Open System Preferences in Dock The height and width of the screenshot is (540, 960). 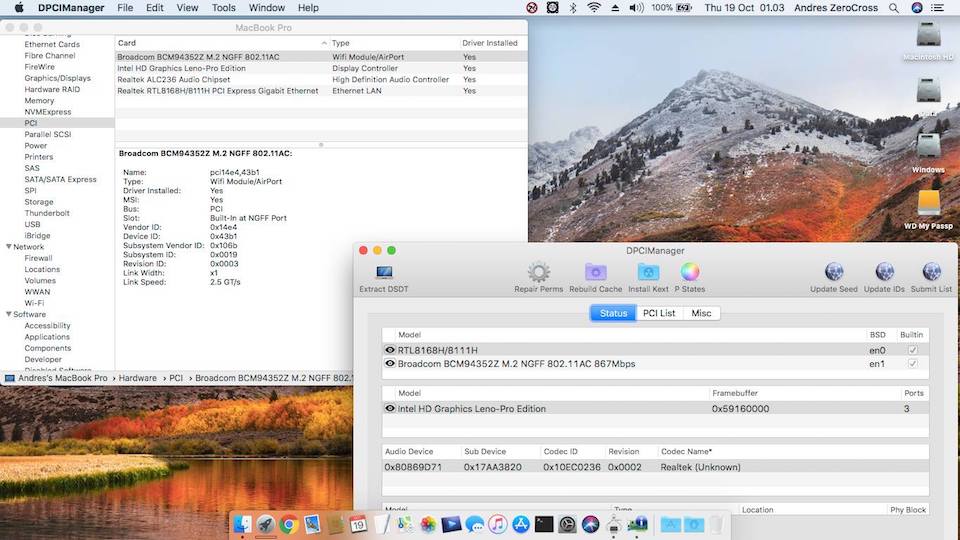pyautogui.click(x=568, y=524)
